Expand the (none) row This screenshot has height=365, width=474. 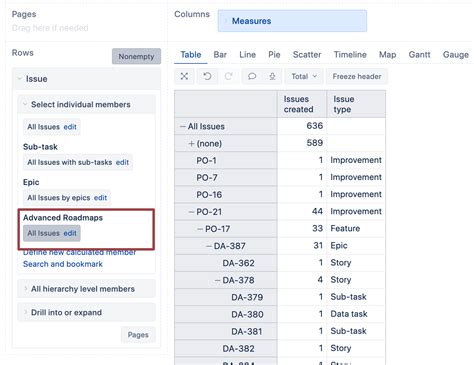[191, 144]
